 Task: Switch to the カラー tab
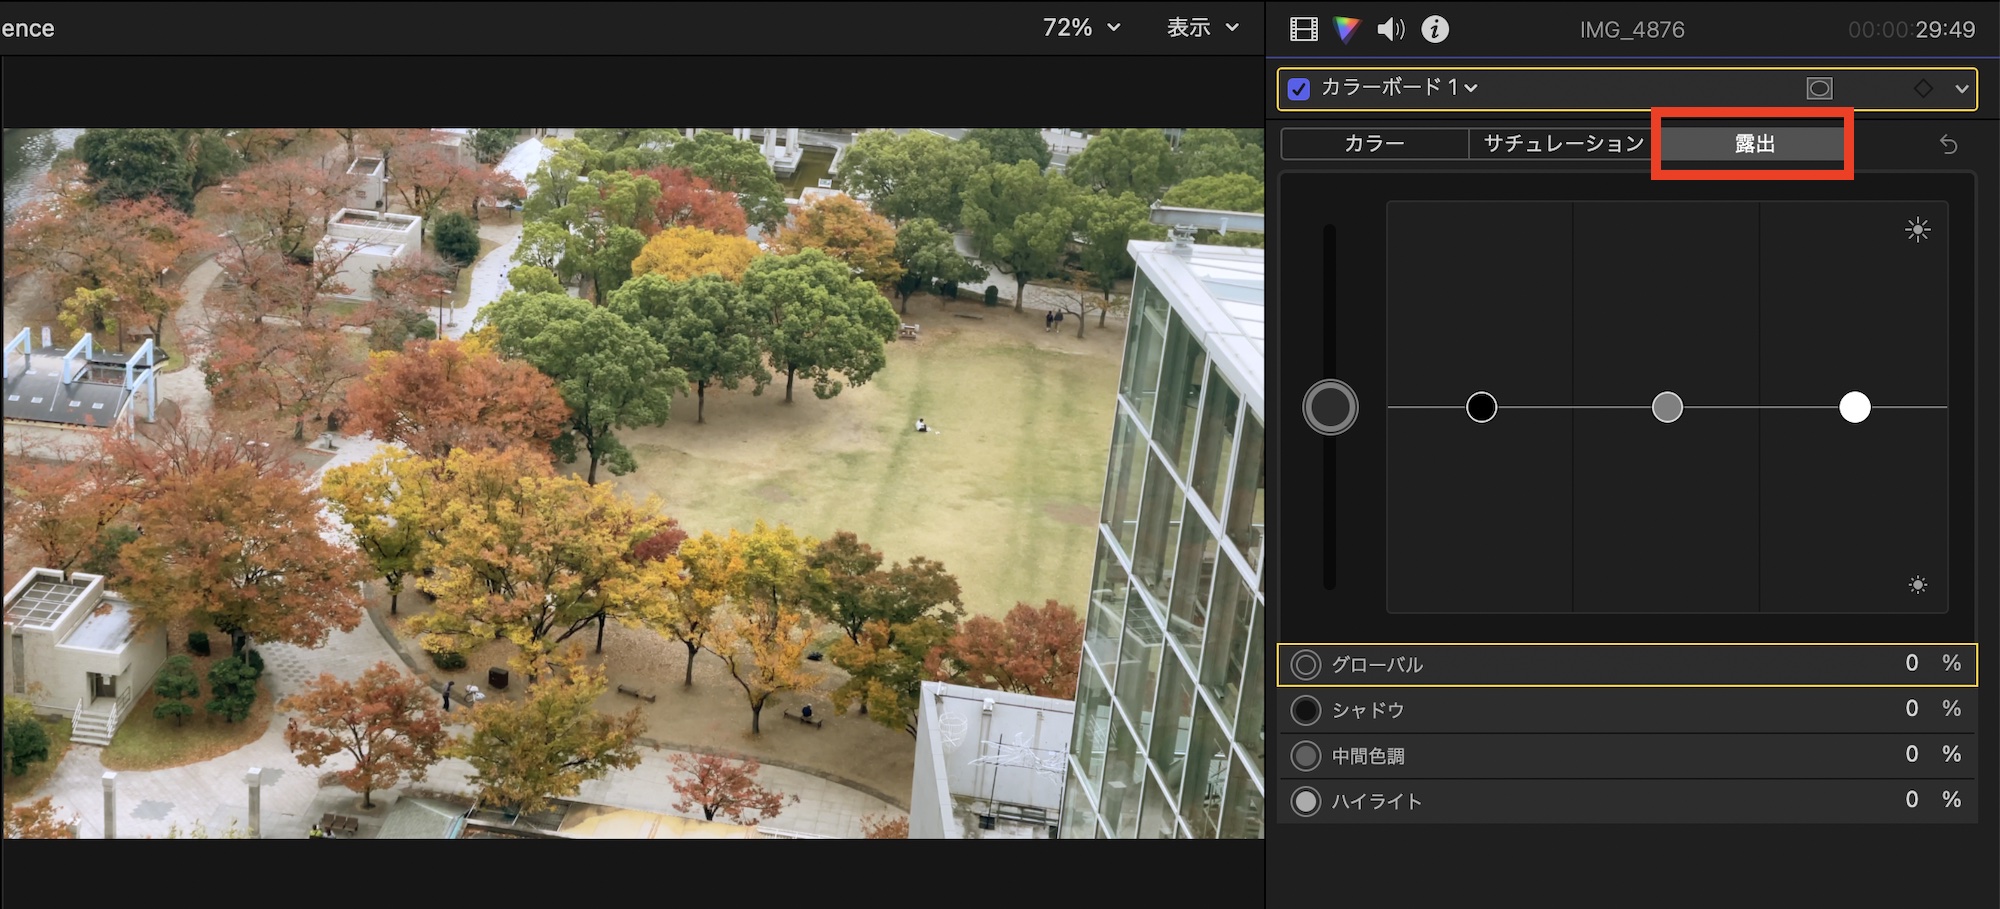tap(1374, 144)
